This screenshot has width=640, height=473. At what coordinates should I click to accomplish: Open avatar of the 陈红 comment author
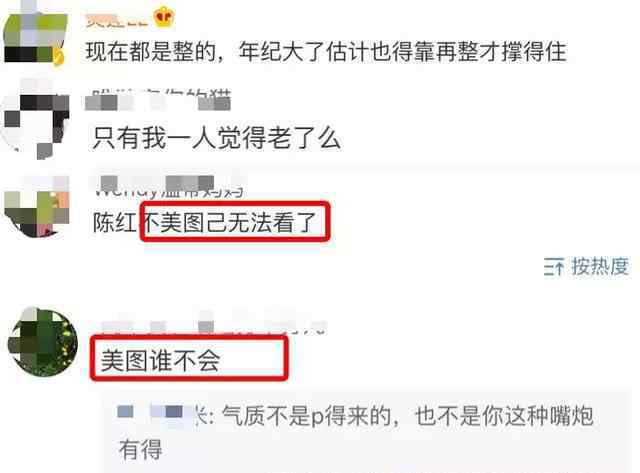pyautogui.click(x=37, y=207)
